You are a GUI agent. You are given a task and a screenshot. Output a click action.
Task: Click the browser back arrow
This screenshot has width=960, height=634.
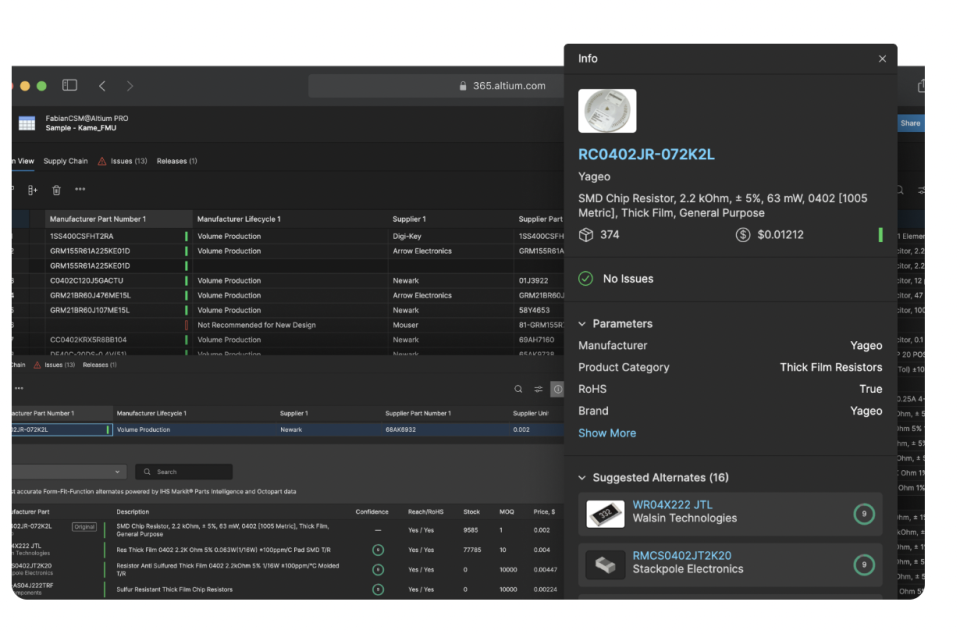pyautogui.click(x=102, y=86)
